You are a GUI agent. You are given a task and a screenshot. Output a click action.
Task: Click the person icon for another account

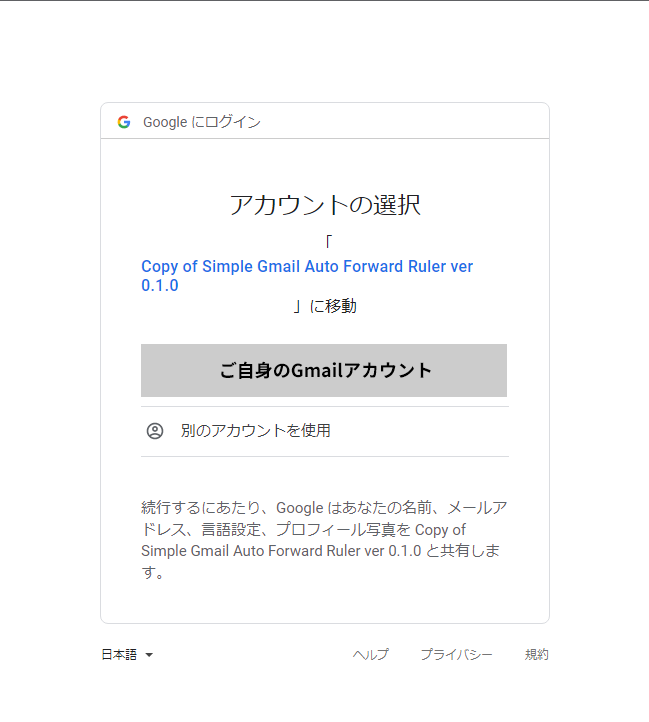(x=155, y=431)
